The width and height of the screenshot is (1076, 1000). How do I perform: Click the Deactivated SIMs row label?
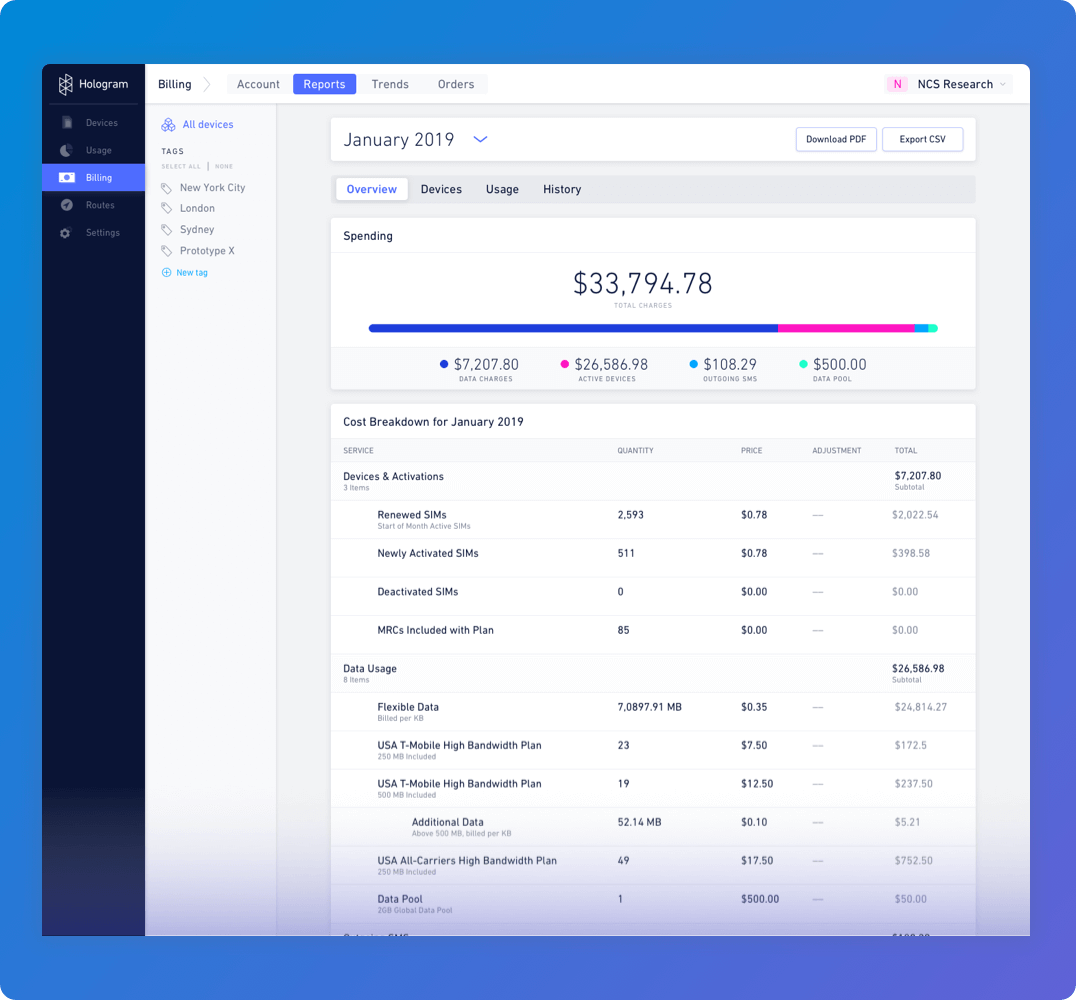coord(417,592)
